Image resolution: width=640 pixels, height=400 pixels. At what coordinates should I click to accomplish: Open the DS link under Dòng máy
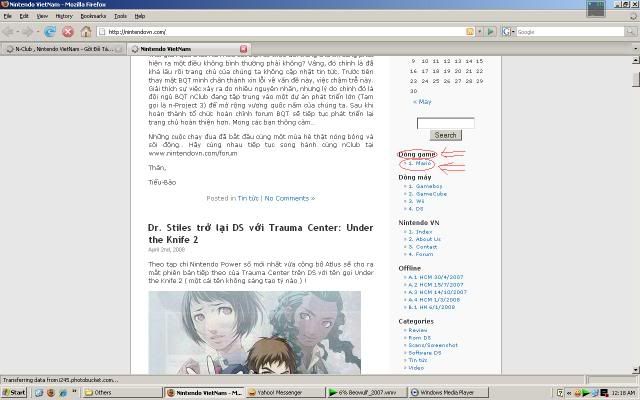pyautogui.click(x=416, y=209)
